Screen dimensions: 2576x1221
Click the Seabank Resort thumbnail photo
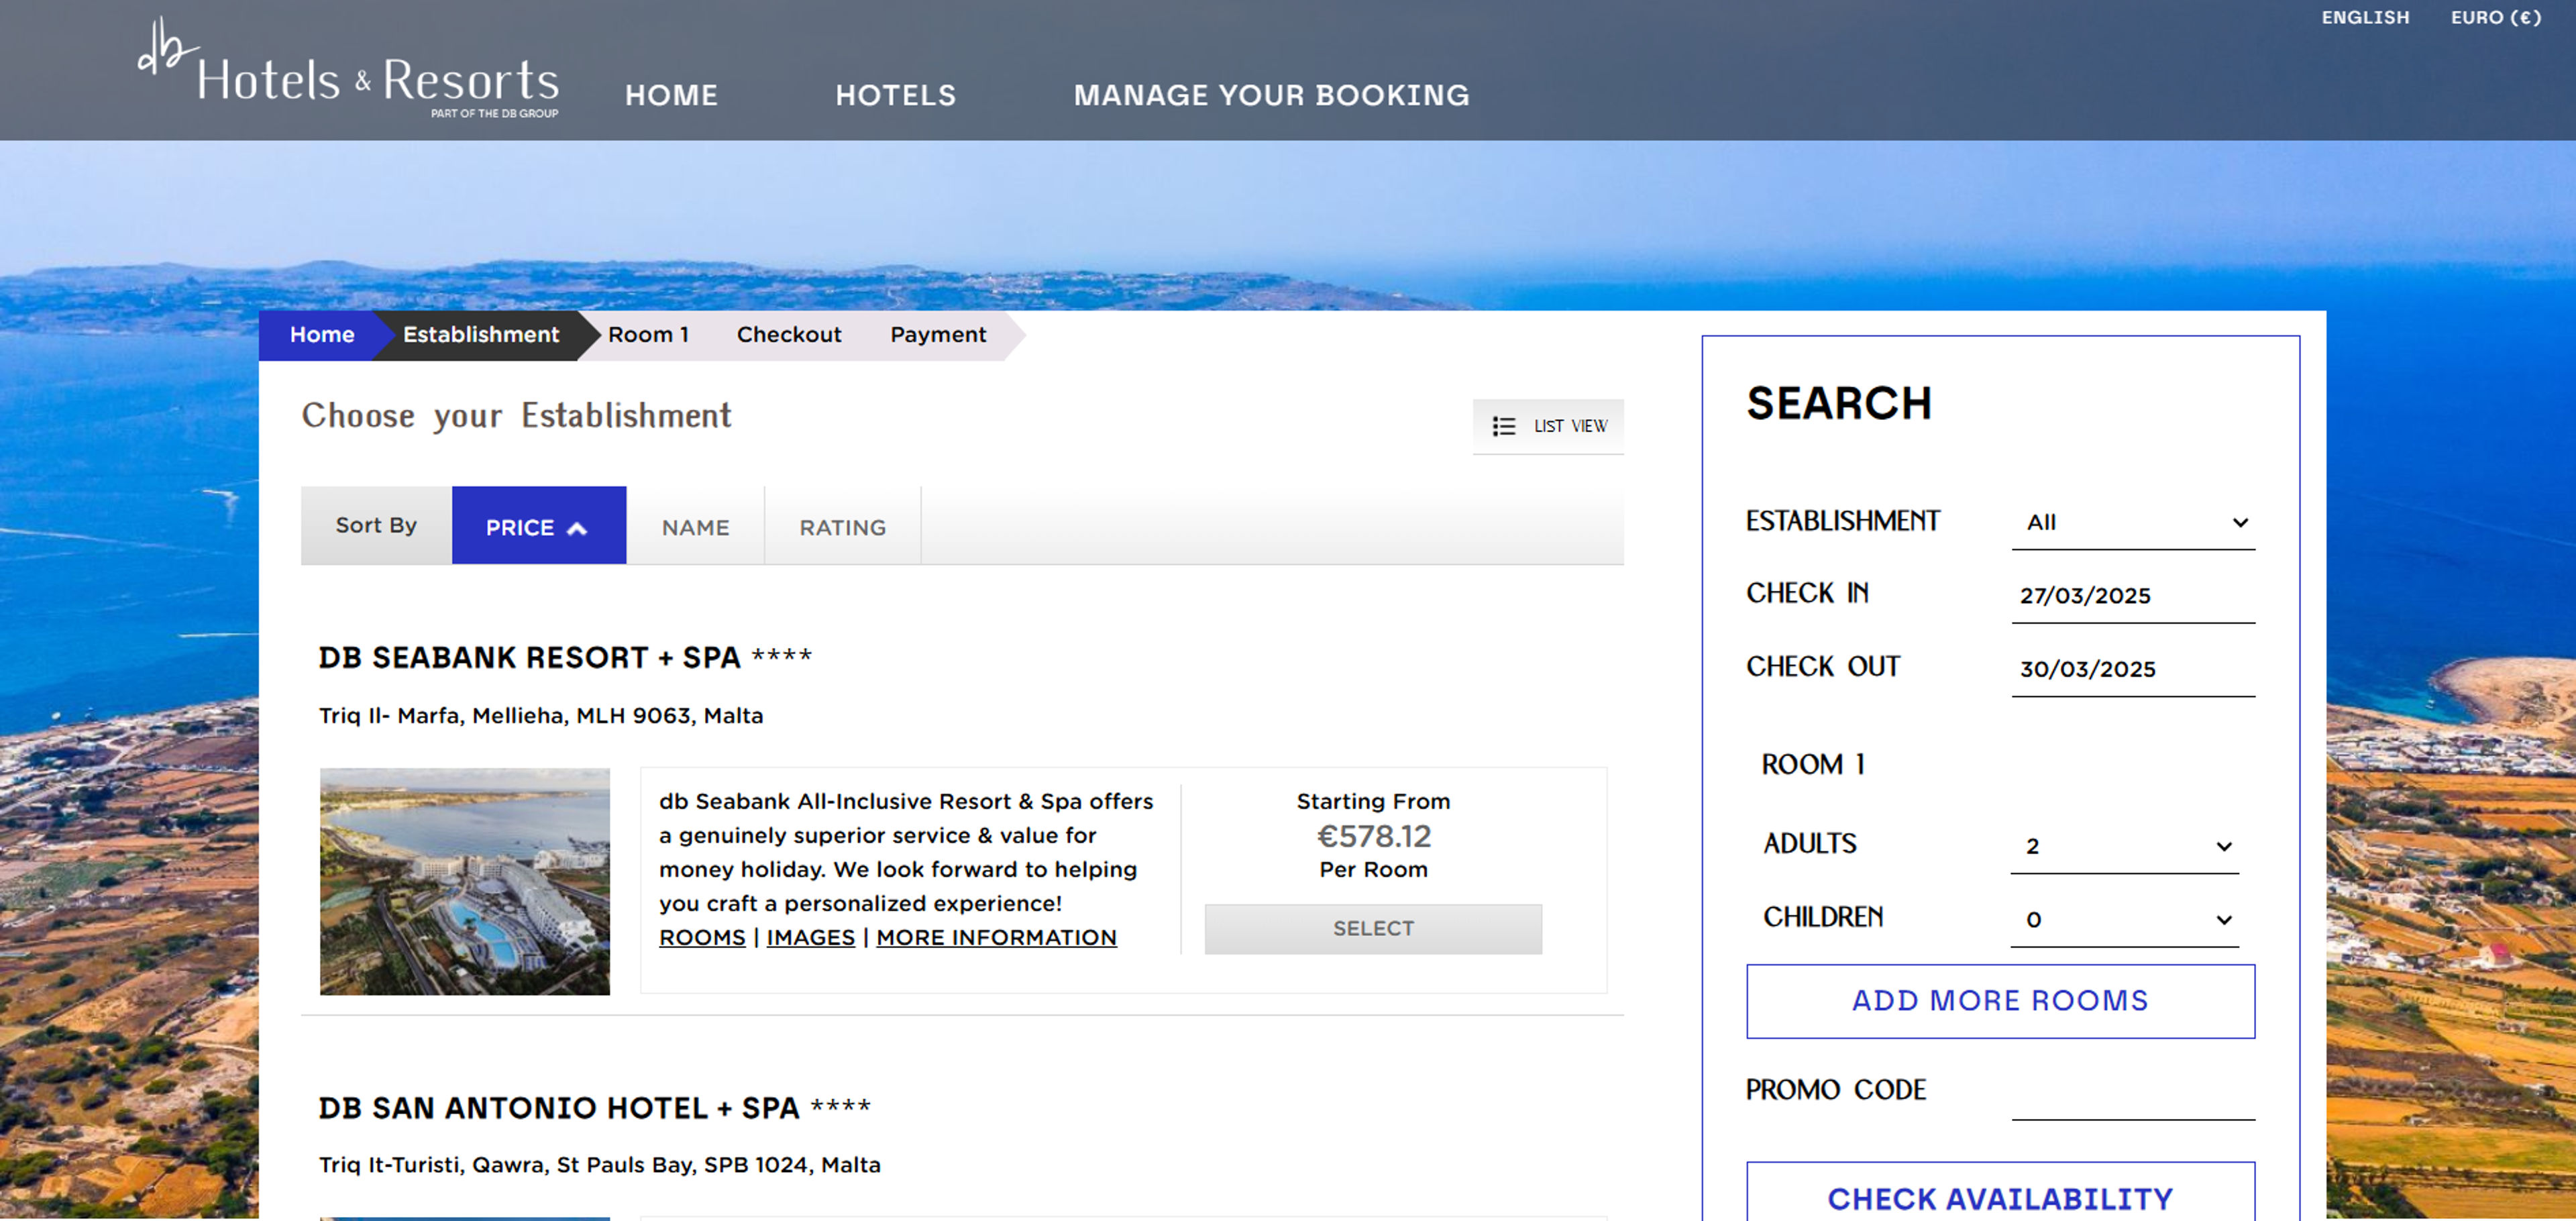coord(465,881)
